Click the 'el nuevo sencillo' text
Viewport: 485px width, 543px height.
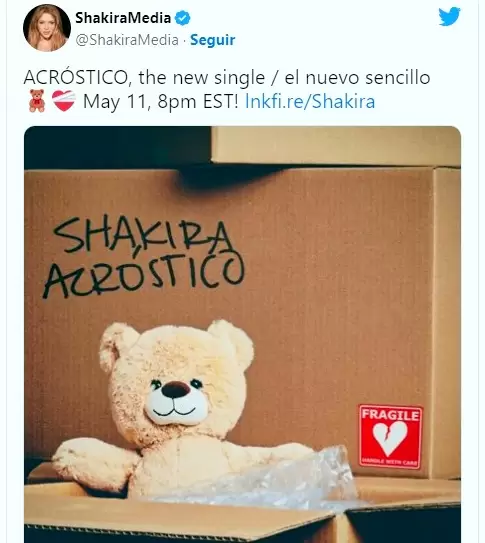(x=357, y=77)
